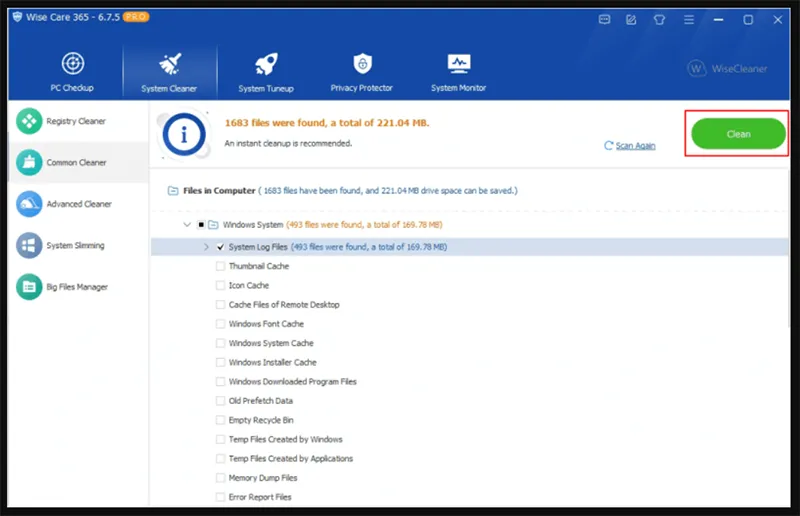The height and width of the screenshot is (516, 800).
Task: Click the vertical scrollbar of file list
Action: click(x=789, y=250)
